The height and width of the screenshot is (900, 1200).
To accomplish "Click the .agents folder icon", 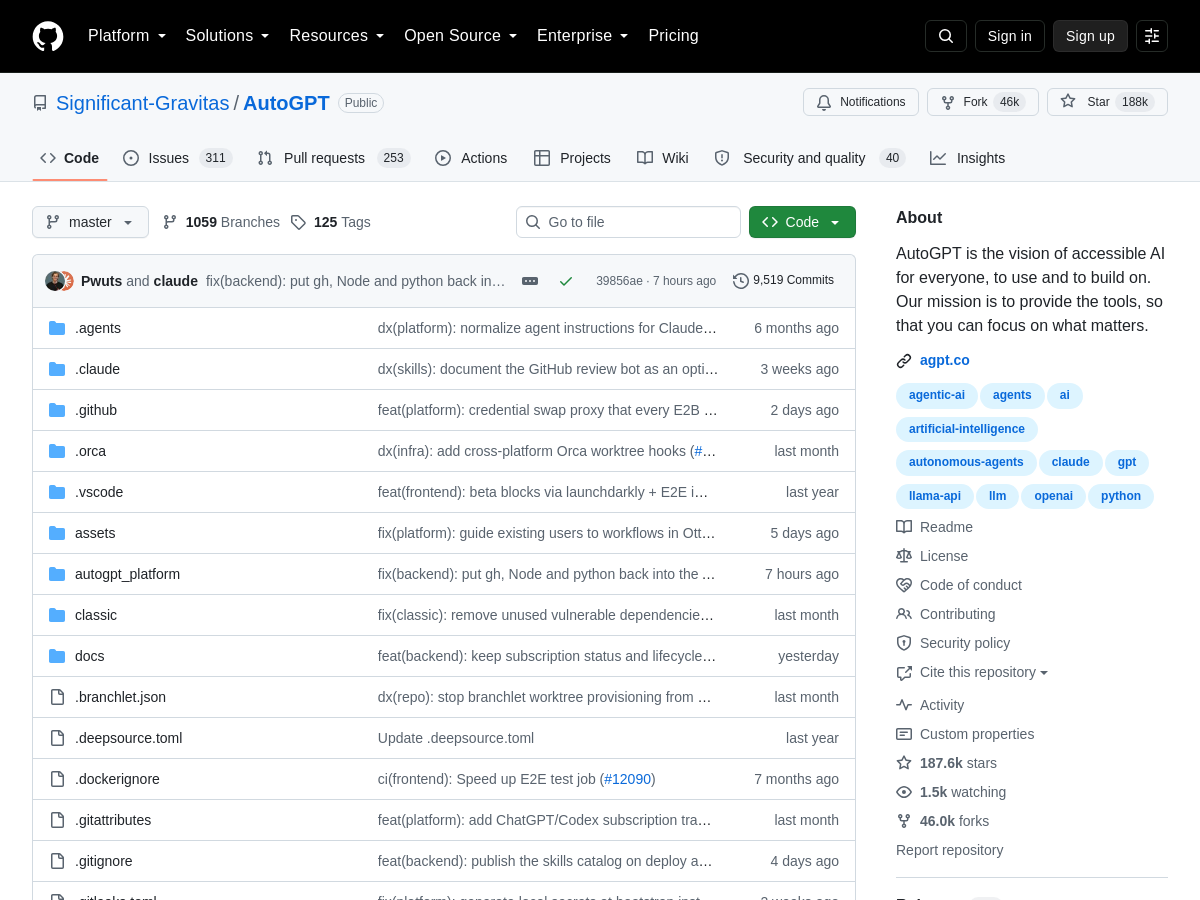I will coord(57,328).
